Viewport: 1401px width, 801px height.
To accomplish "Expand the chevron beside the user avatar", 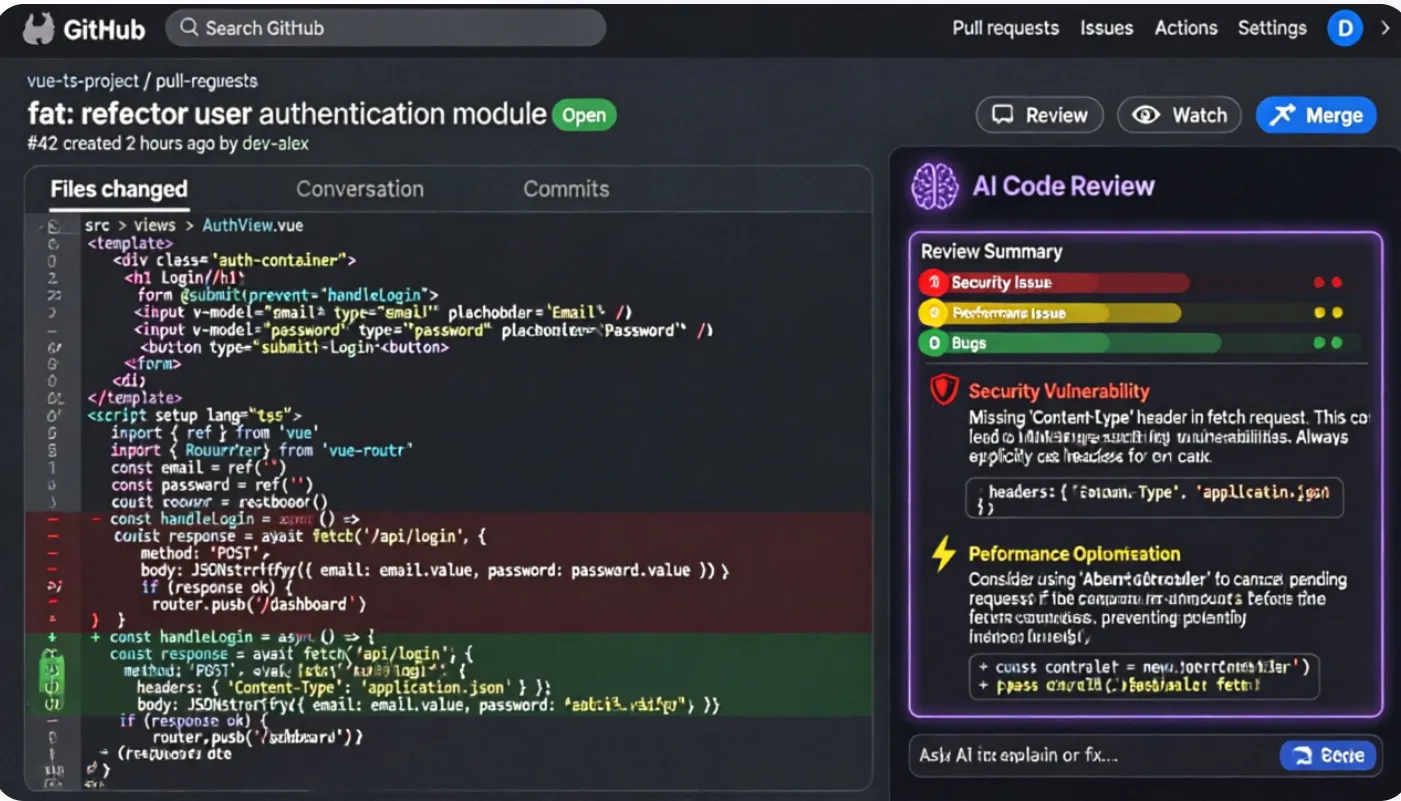I will click(x=1385, y=28).
